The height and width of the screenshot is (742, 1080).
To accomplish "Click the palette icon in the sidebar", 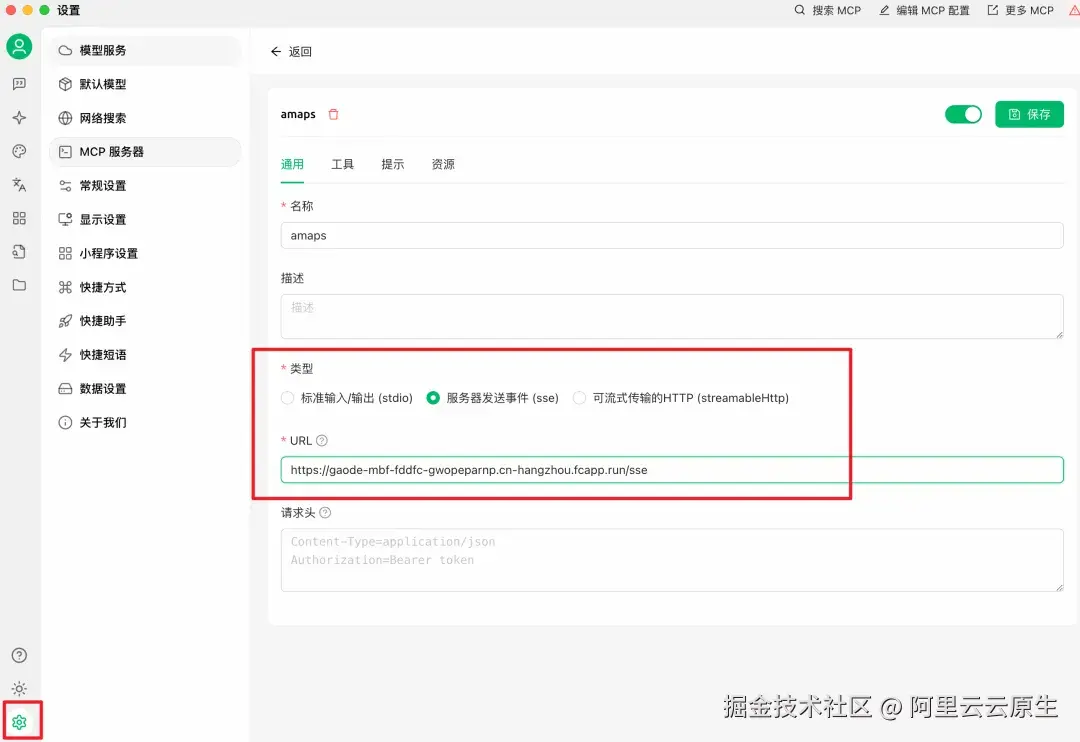I will [x=19, y=151].
